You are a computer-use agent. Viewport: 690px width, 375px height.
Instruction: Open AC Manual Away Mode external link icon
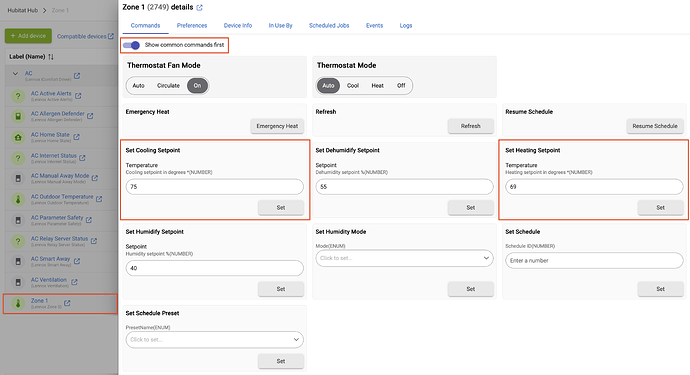click(95, 178)
